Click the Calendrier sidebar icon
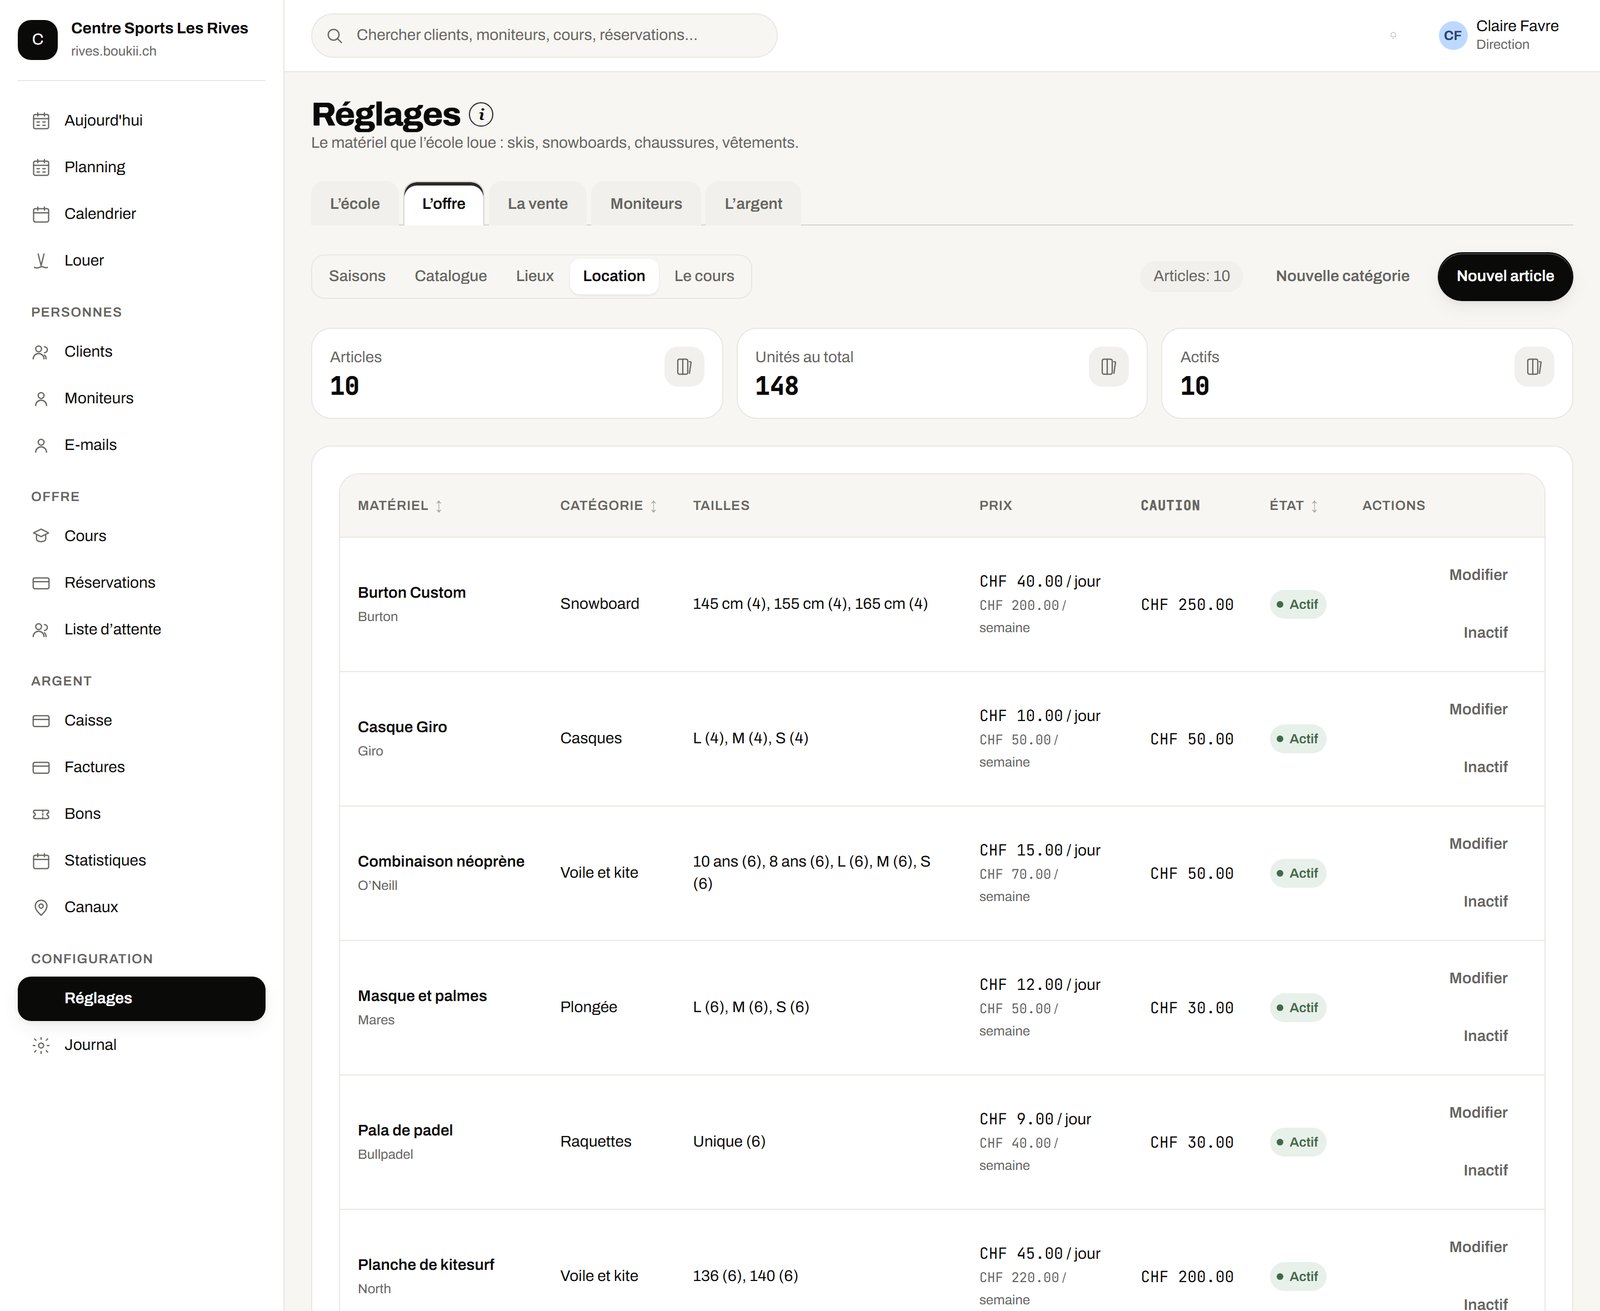The image size is (1600, 1311). click(41, 214)
